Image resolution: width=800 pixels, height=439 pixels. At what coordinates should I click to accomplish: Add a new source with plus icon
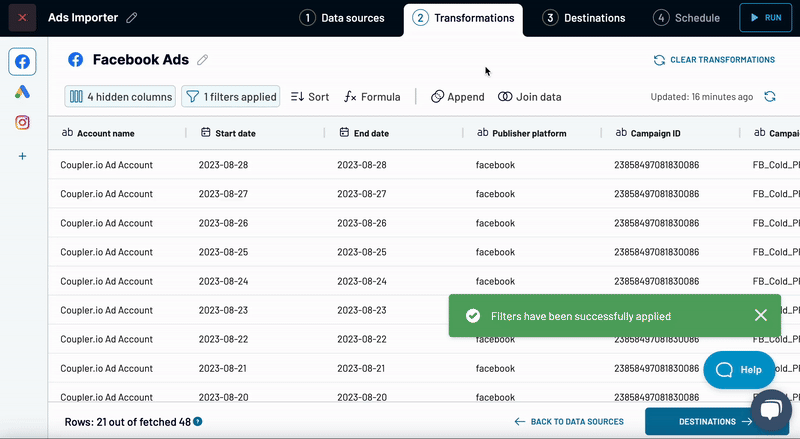point(22,156)
